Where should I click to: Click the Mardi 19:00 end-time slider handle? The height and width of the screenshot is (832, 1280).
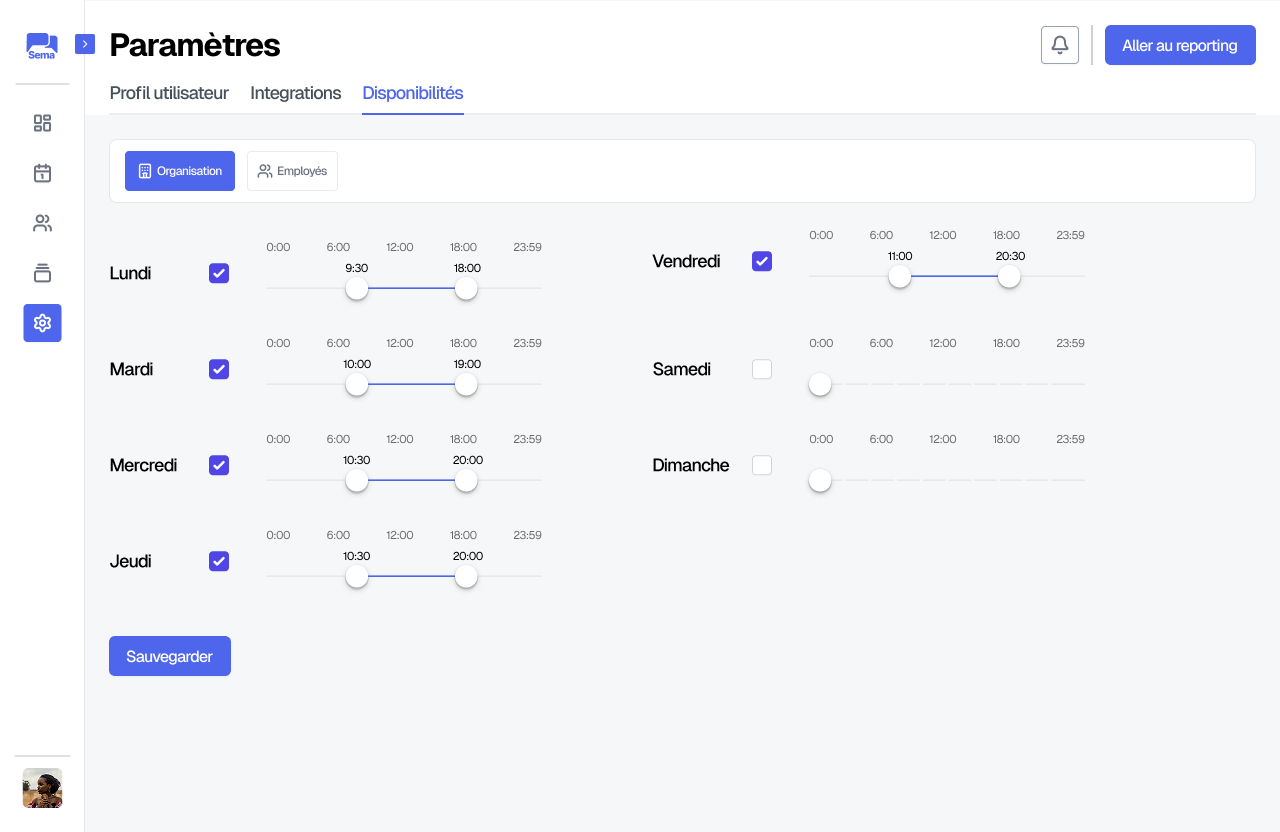pos(466,384)
